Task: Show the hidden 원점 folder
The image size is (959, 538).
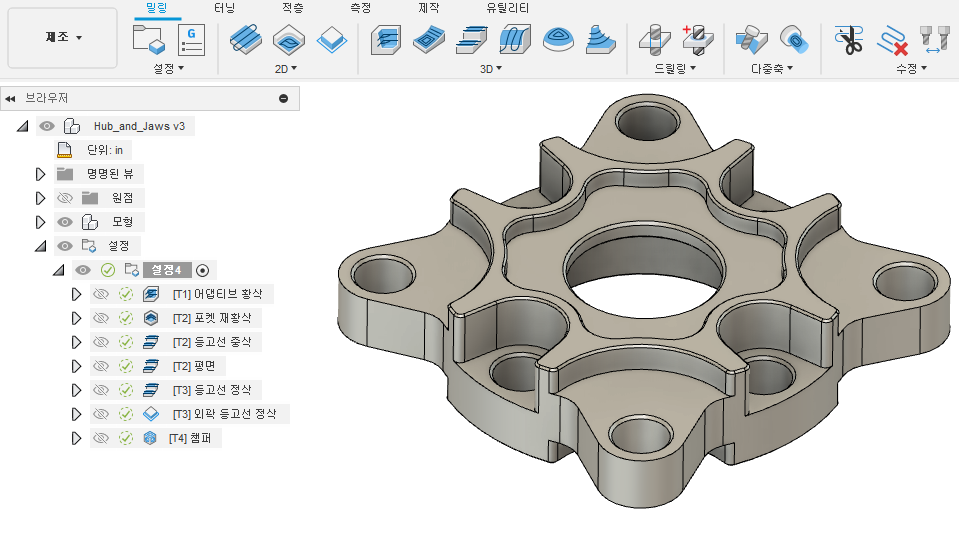Action: [64, 198]
